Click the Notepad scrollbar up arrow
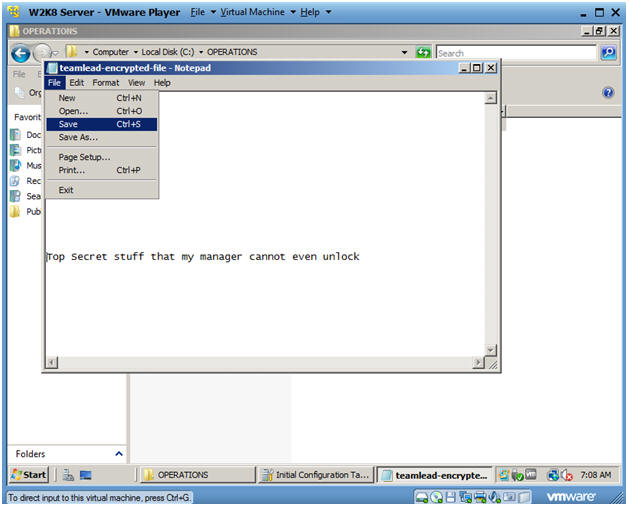Viewport: 628px width, 506px height. coord(491,98)
